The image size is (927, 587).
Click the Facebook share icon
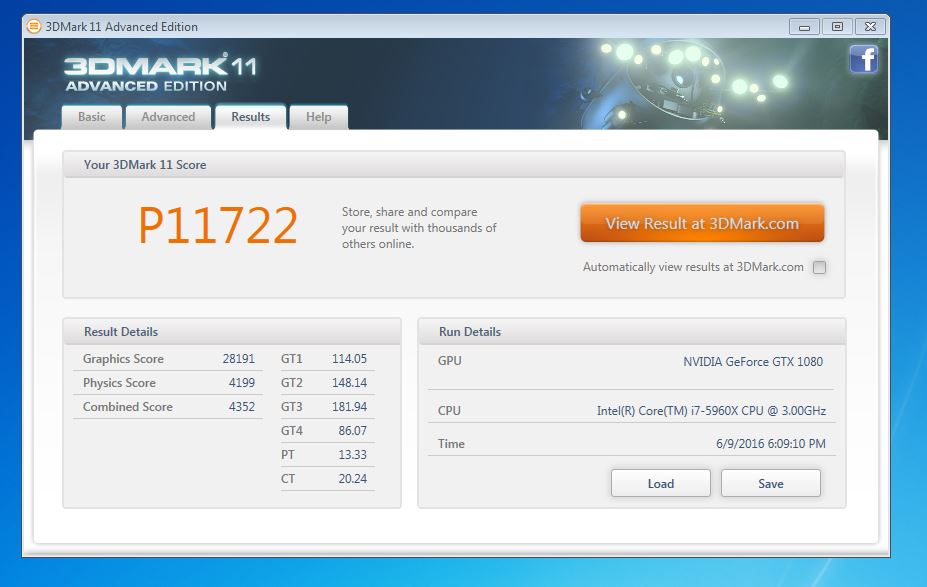pos(863,59)
